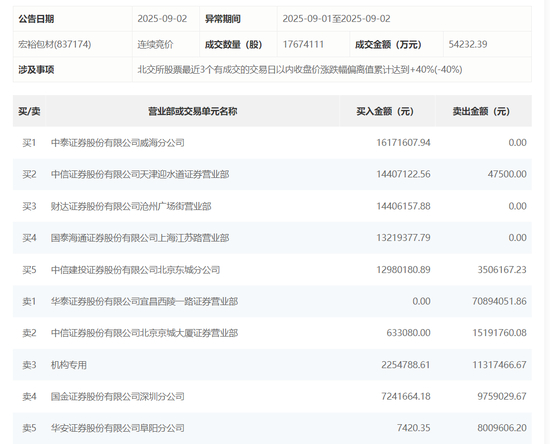Click 华安证券阜阳分公司 entry
The image size is (550, 444).
[x=118, y=428]
